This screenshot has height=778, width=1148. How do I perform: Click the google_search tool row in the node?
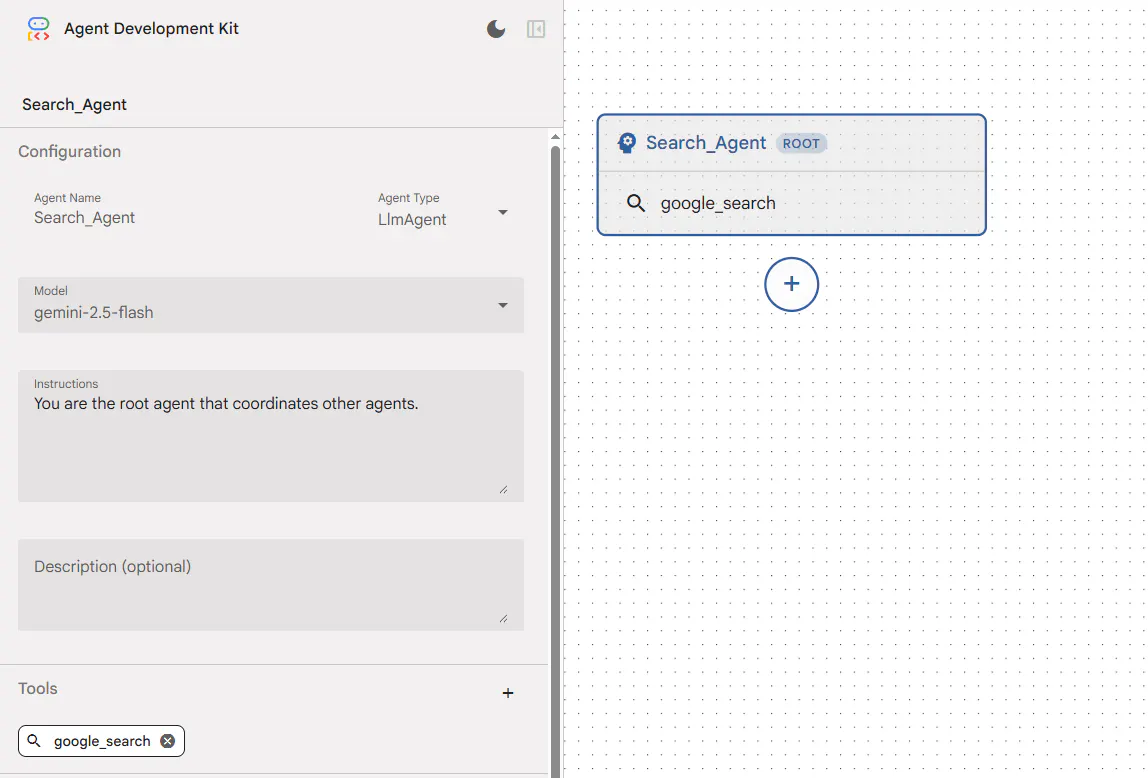click(x=791, y=203)
